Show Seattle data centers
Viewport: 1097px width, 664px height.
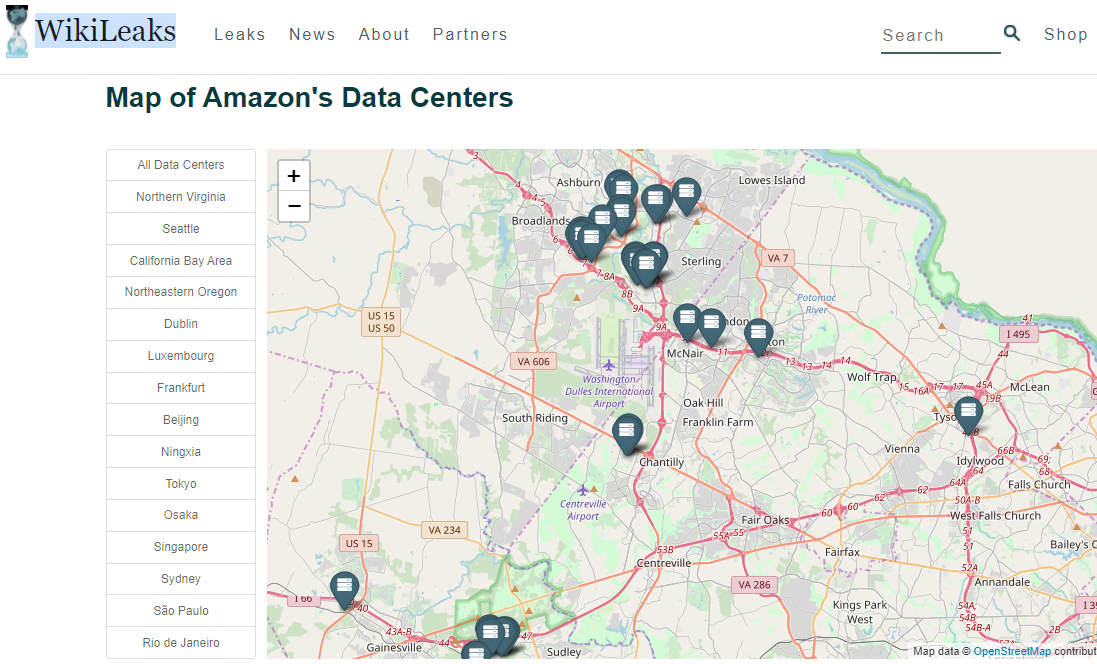[181, 229]
